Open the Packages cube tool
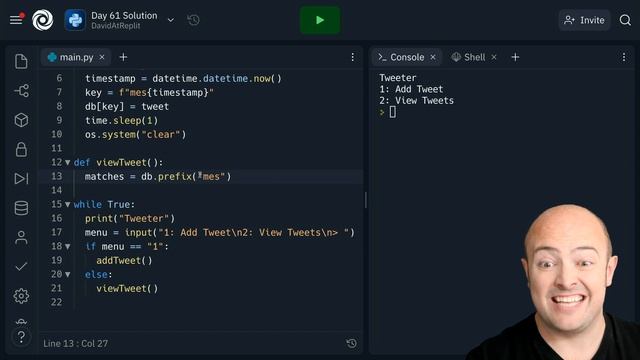The height and width of the screenshot is (360, 640). point(21,120)
